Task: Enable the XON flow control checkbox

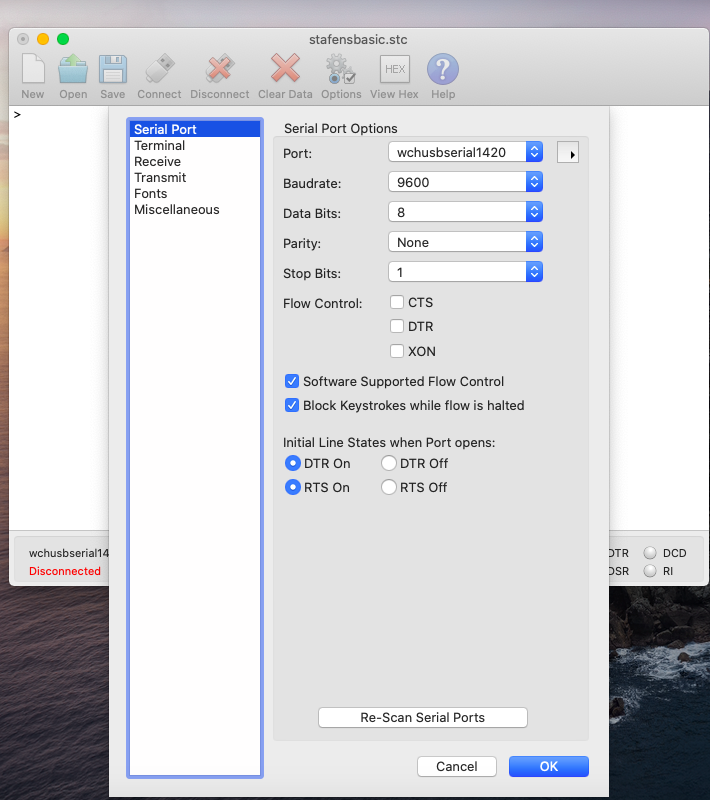Action: [x=397, y=351]
